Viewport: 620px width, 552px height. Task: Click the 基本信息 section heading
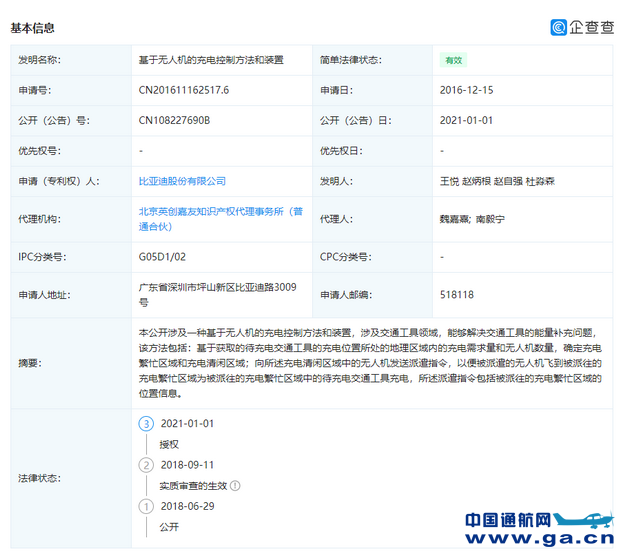click(x=33, y=28)
